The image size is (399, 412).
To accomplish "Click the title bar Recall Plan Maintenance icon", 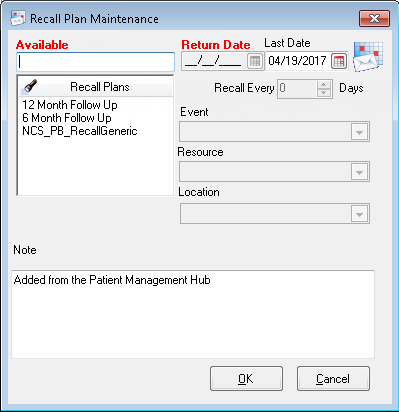I will tap(18, 19).
